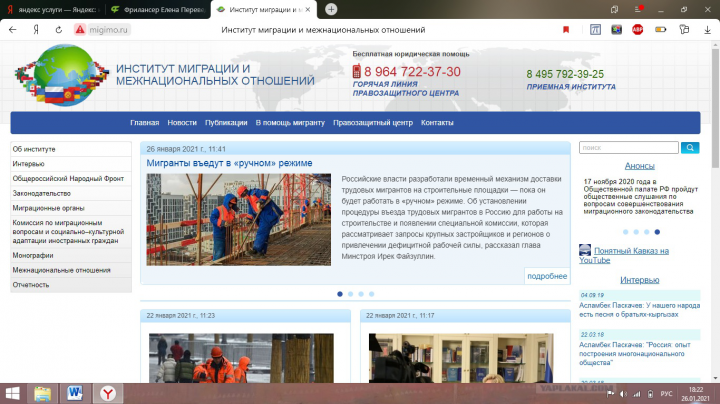Open the browser downloads arrow
Image resolution: width=720 pixels, height=404 pixels.
[707, 30]
